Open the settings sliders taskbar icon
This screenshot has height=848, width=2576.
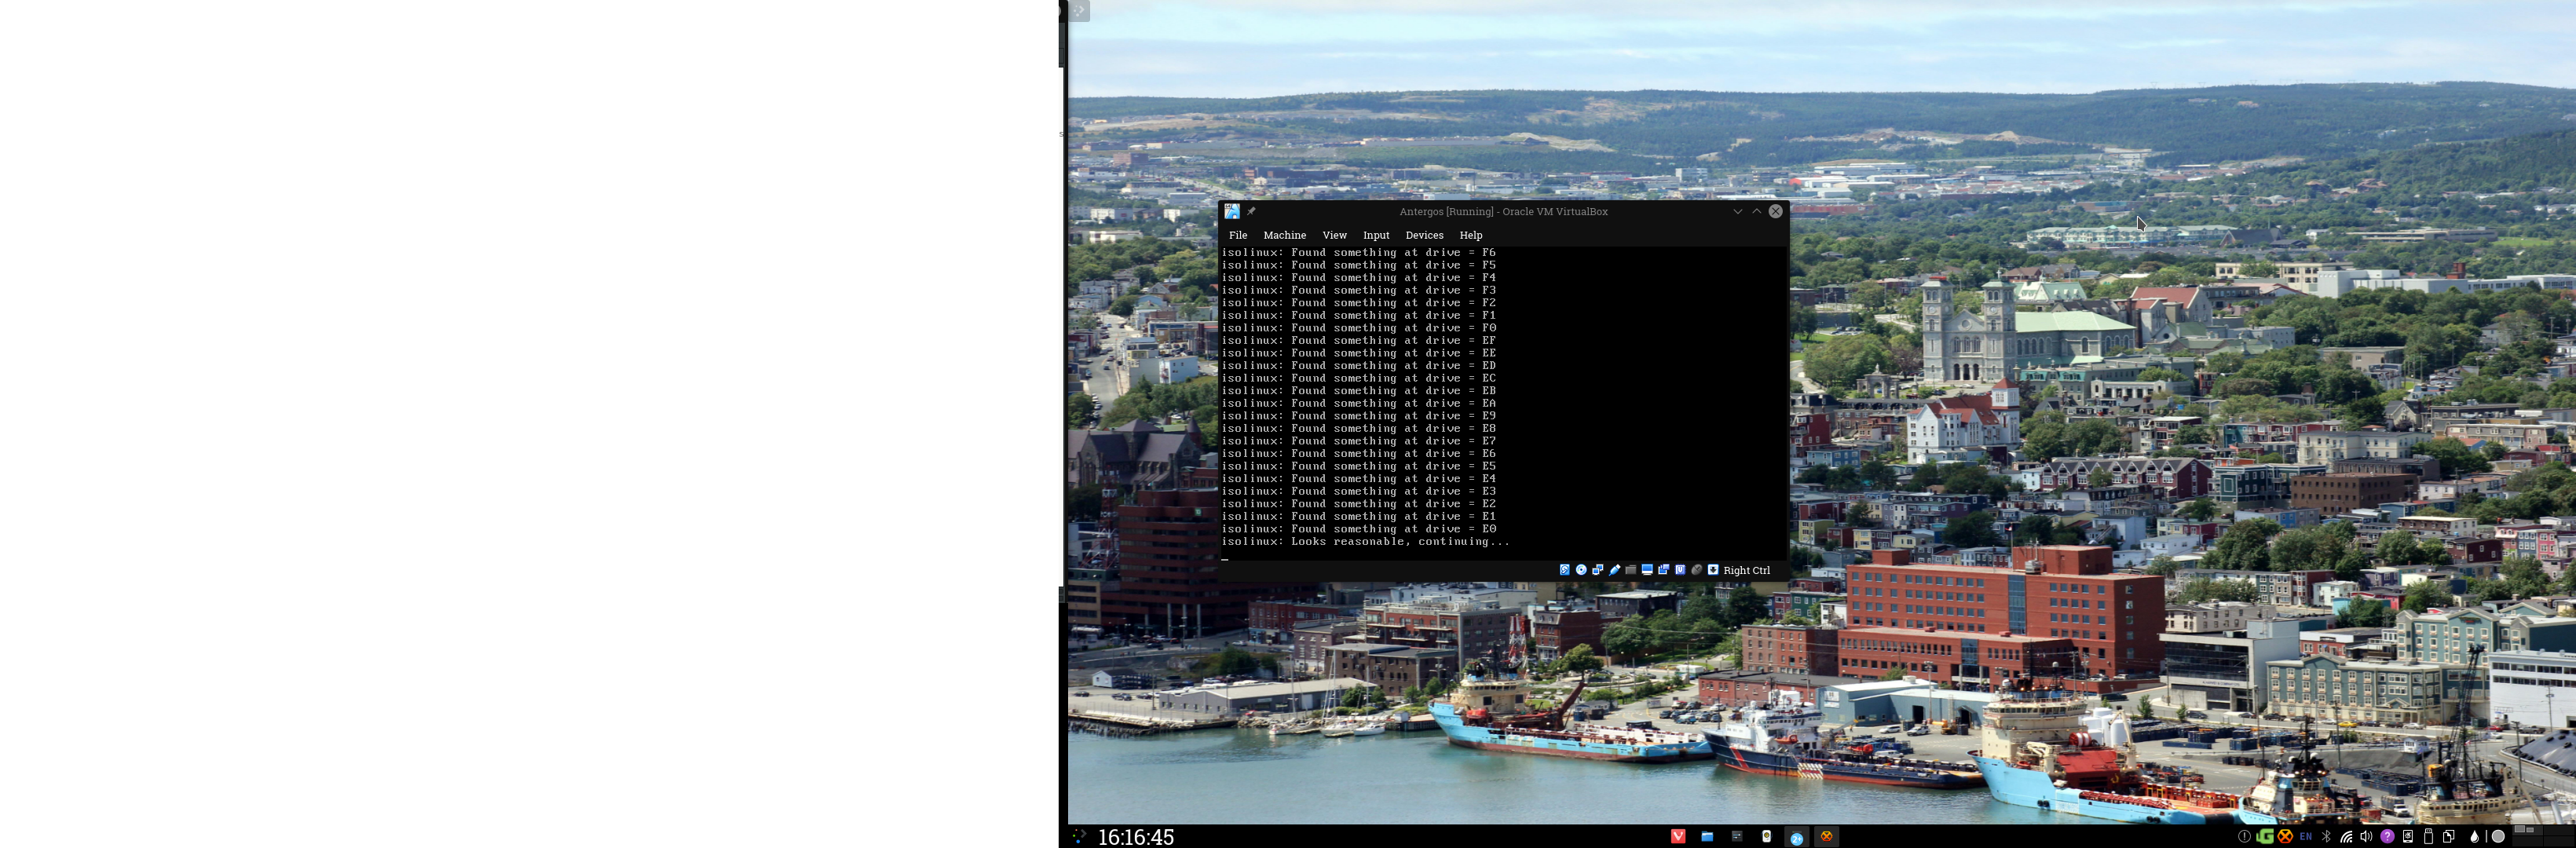(1737, 836)
